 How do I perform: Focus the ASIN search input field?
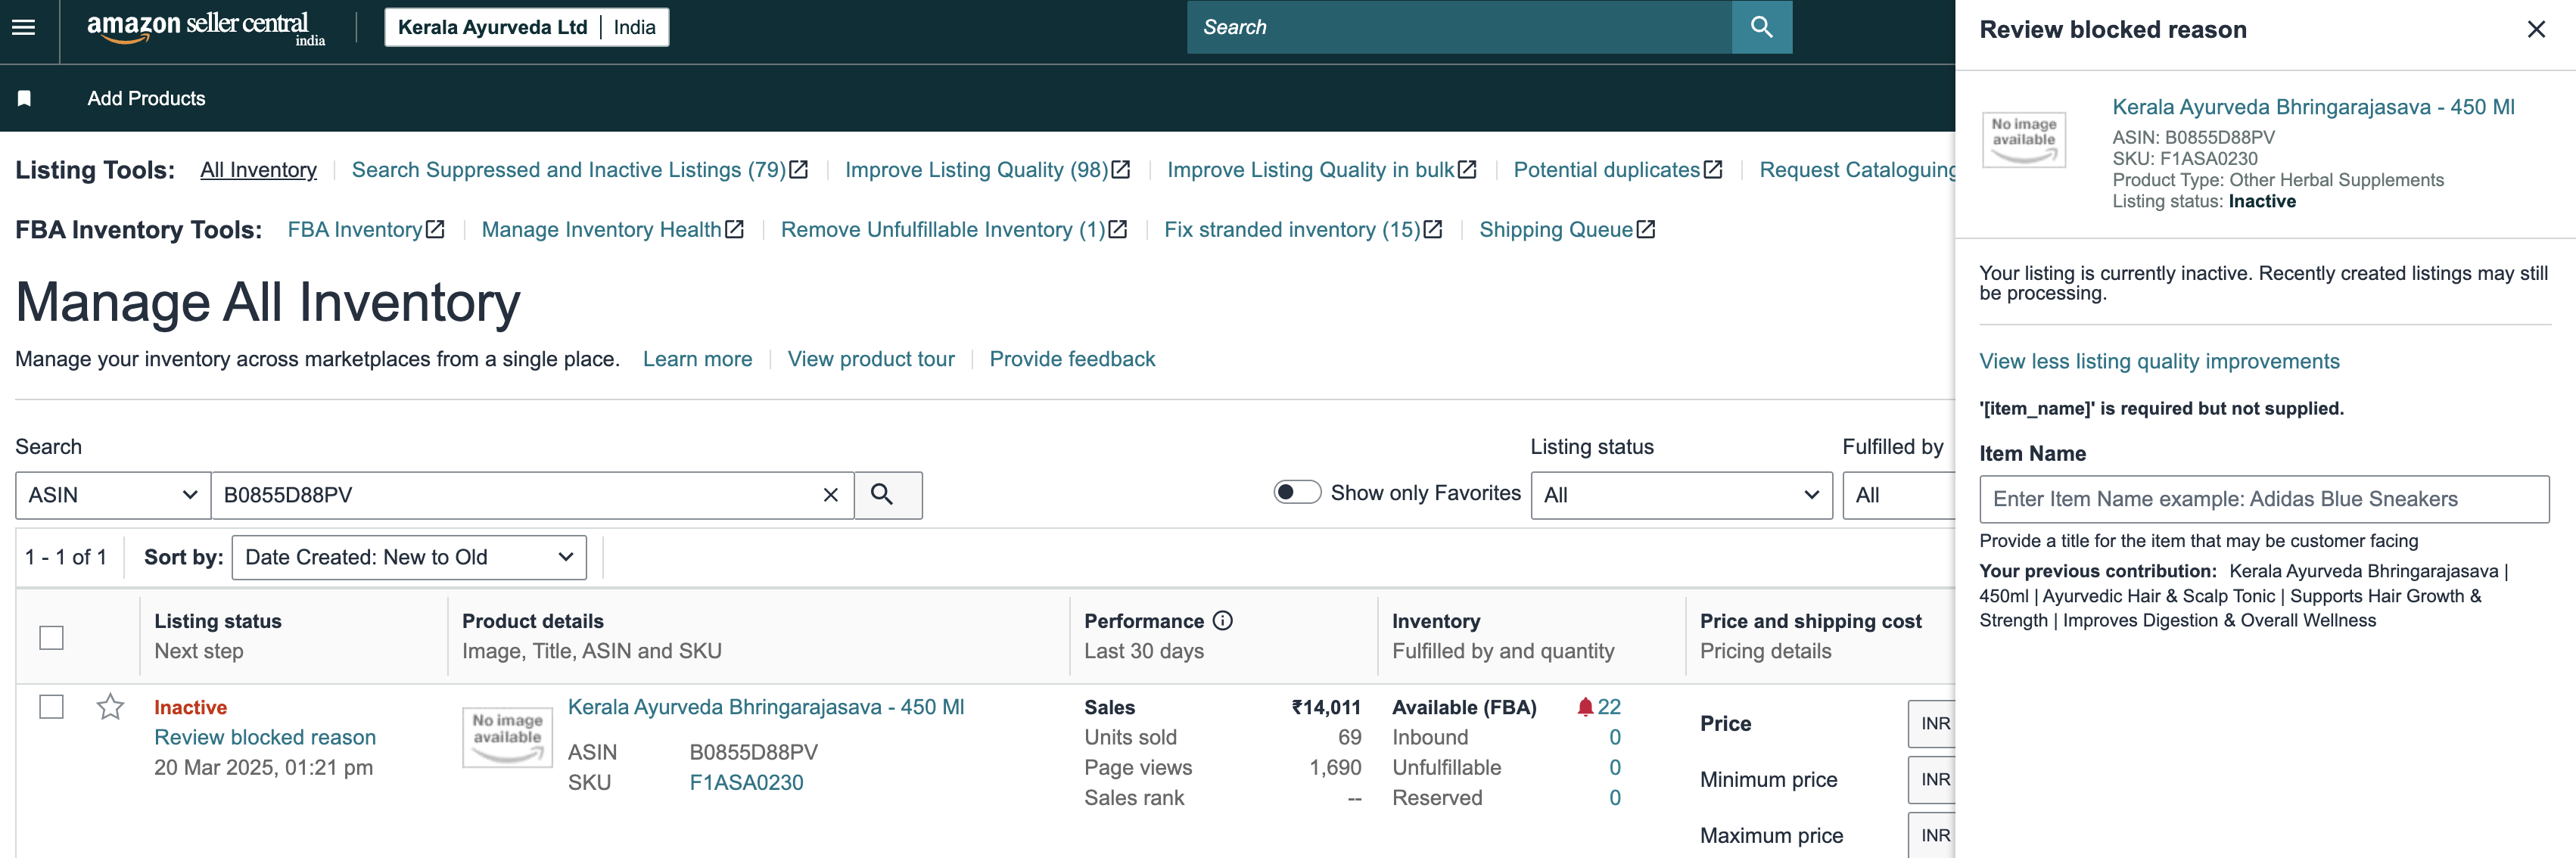[x=532, y=495]
